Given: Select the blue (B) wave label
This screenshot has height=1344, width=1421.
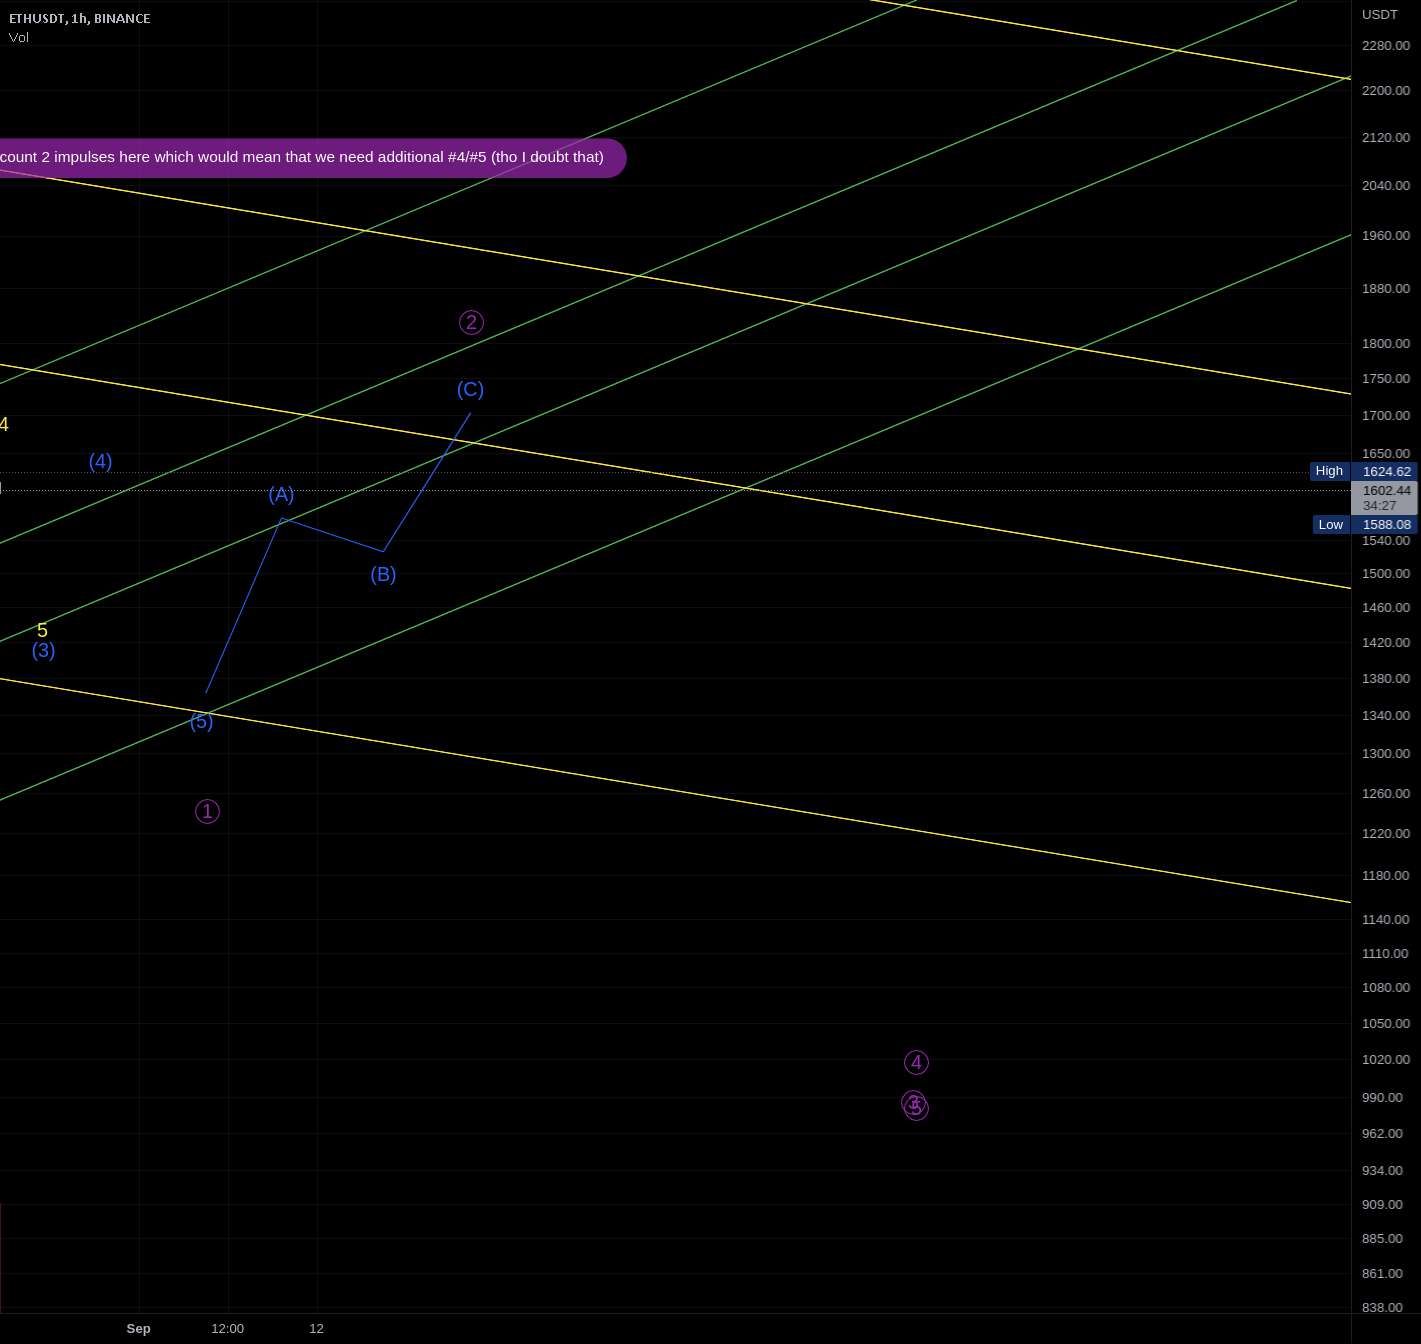Looking at the screenshot, I should pos(383,574).
